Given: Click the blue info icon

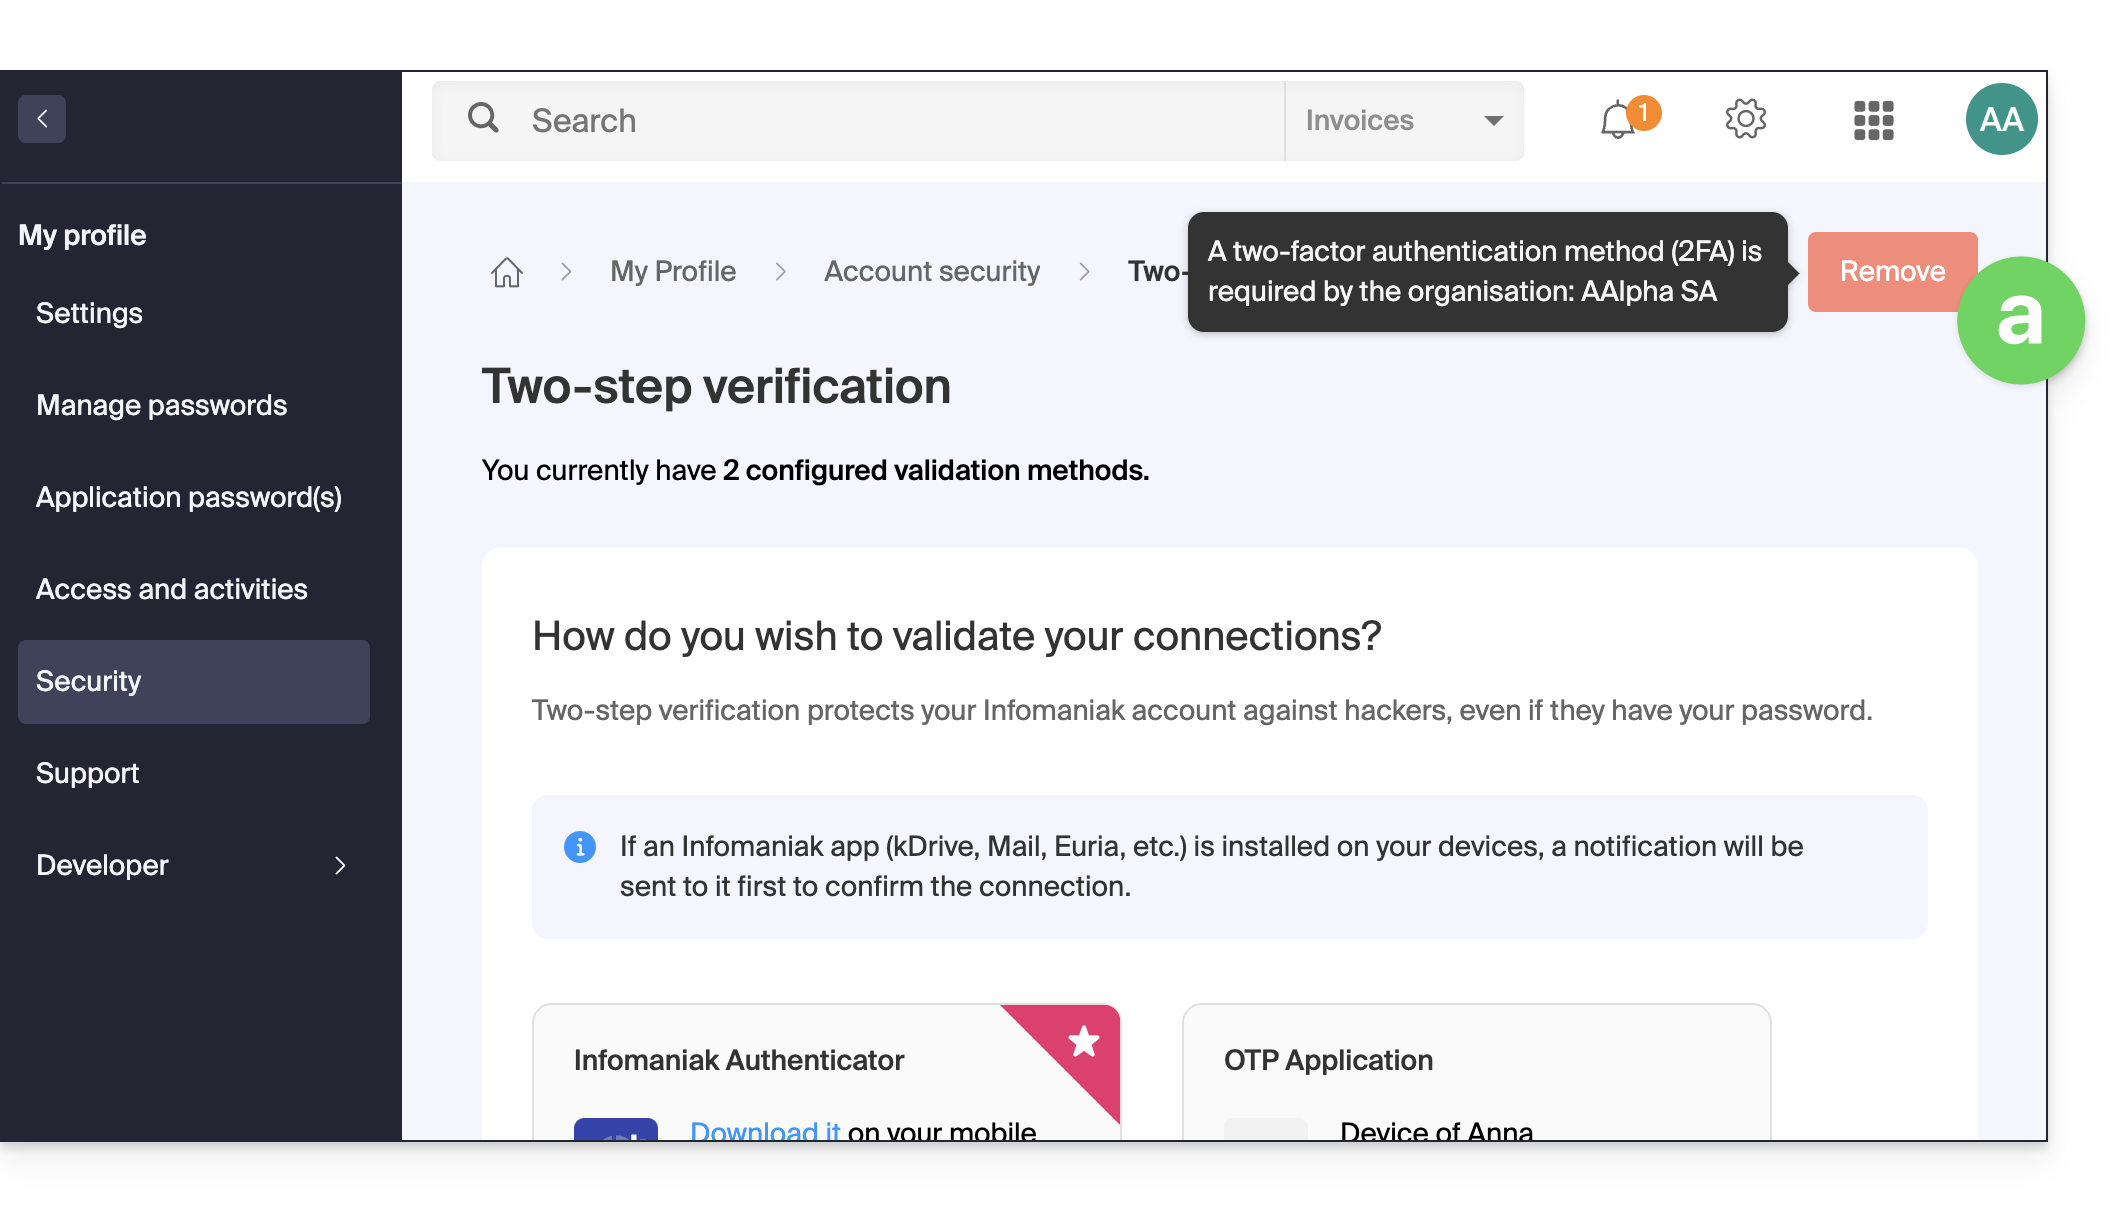Looking at the screenshot, I should 580,847.
